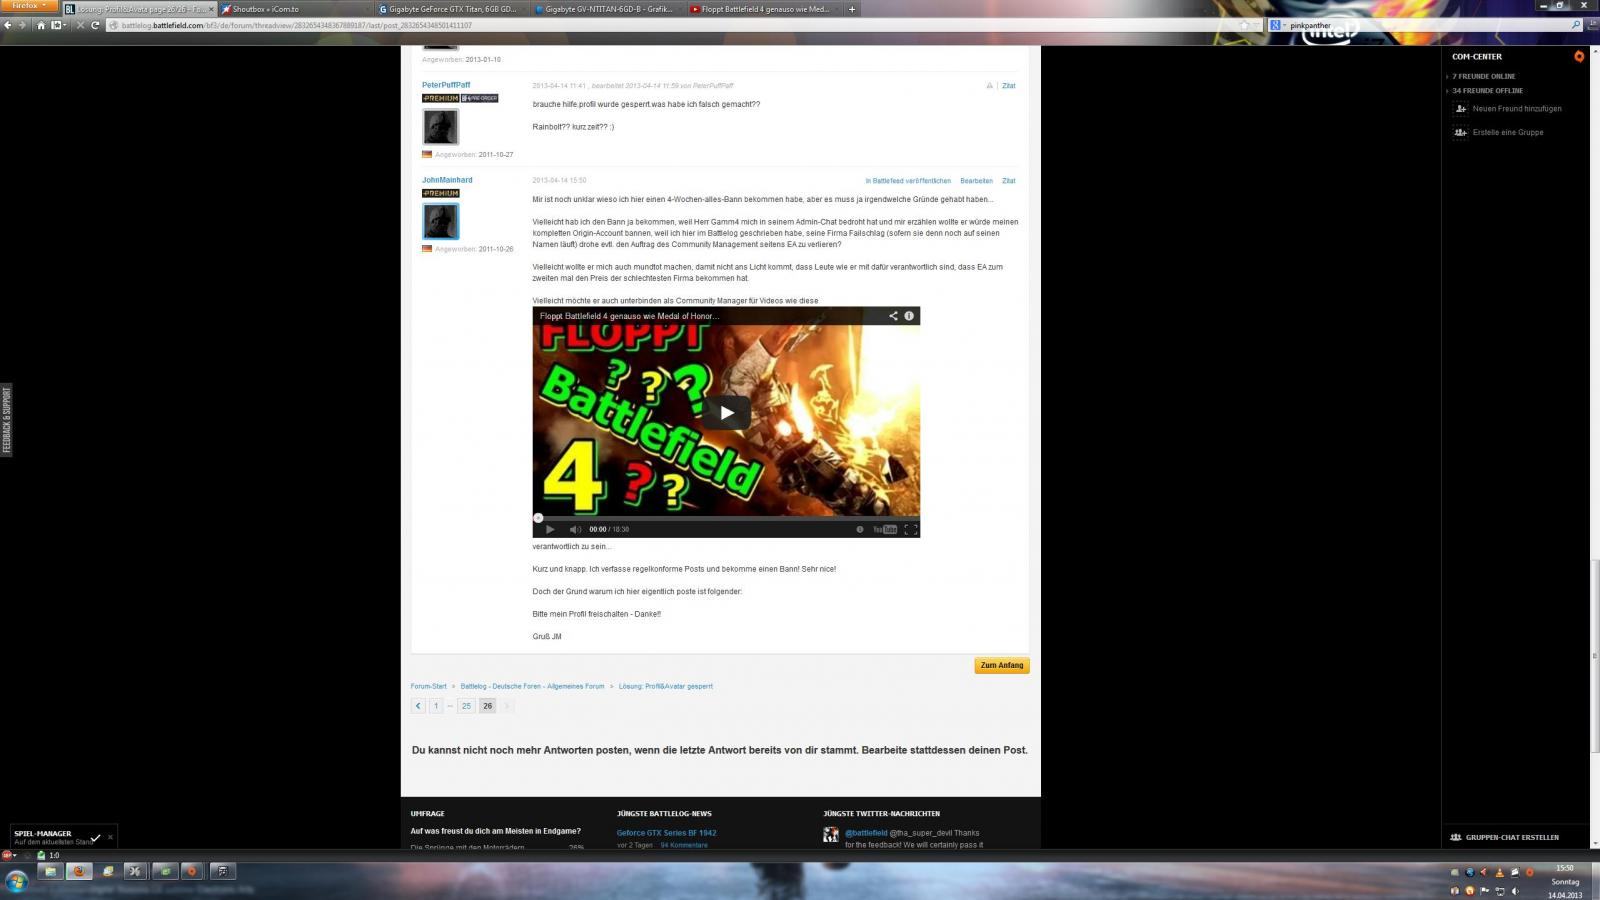Open Battlelog - Deutsche Foren breadcrumb

coord(532,686)
